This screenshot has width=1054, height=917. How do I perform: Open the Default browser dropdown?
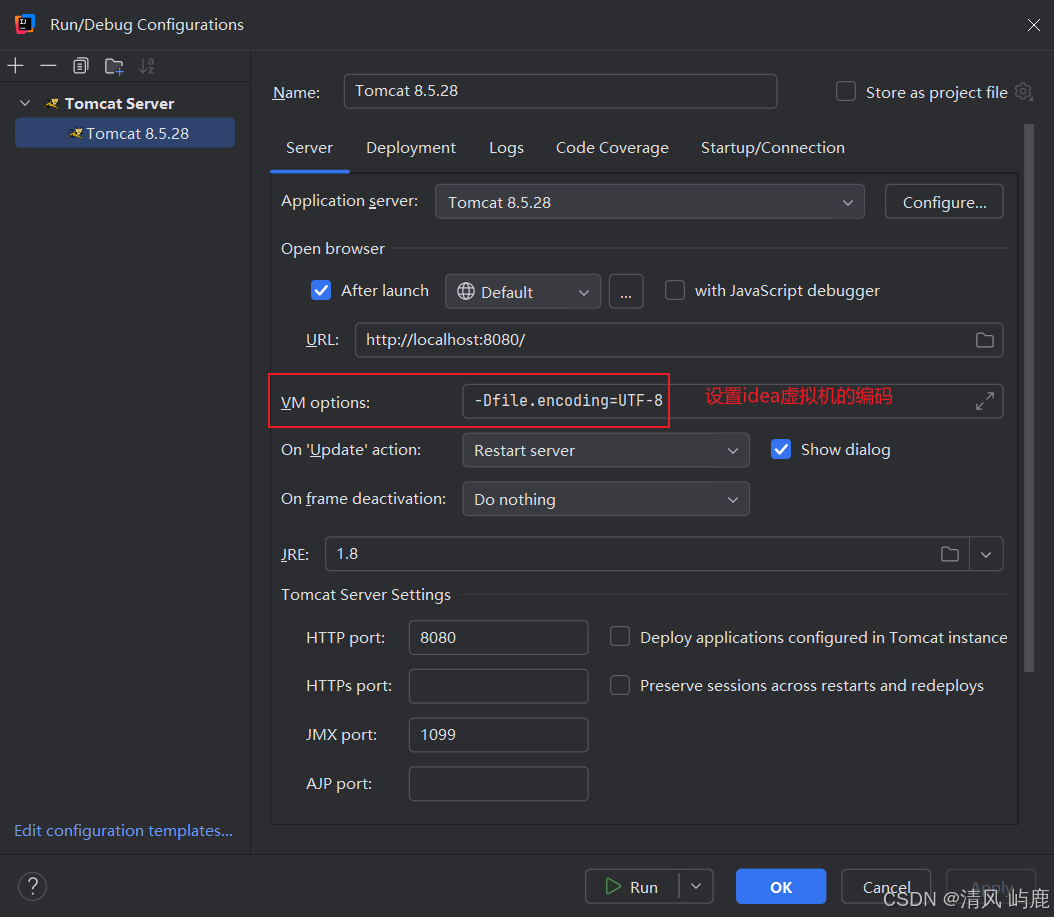pos(523,291)
